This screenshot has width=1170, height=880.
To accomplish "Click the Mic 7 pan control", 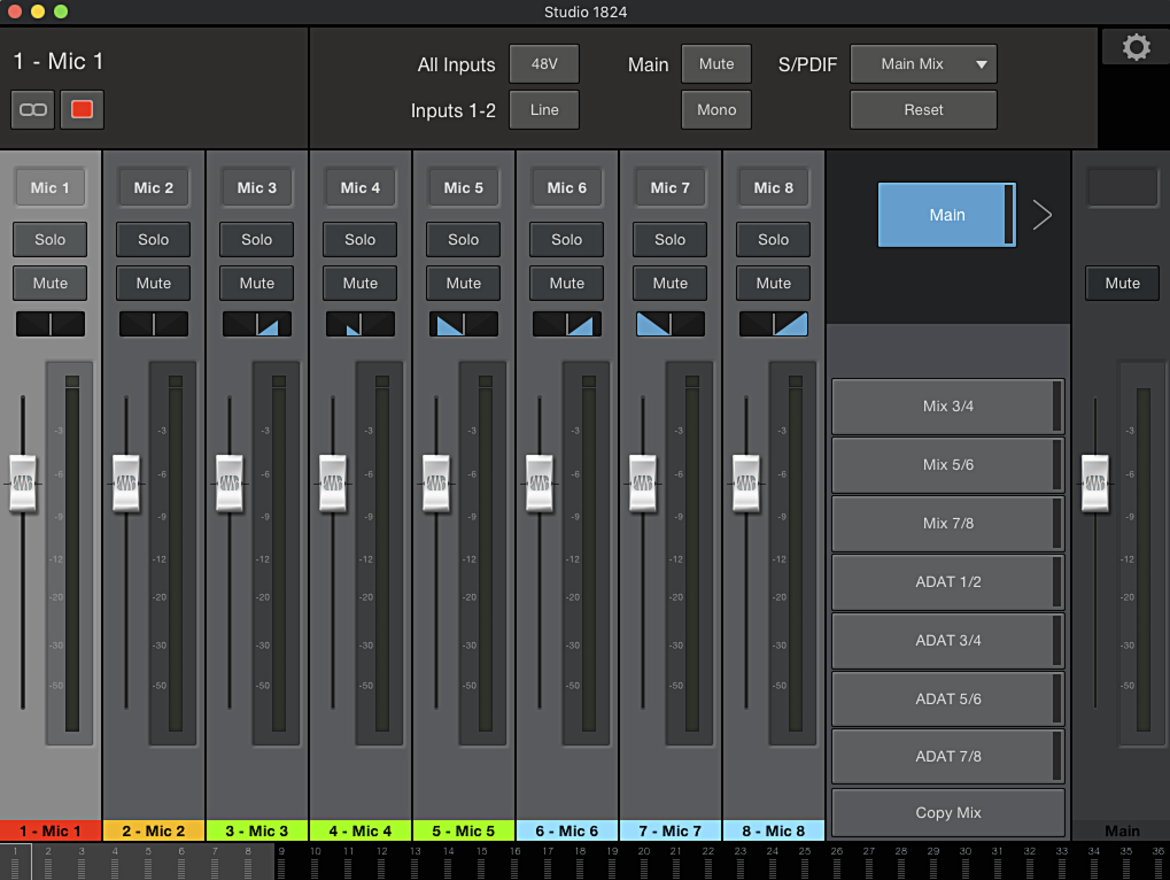I will pos(670,324).
